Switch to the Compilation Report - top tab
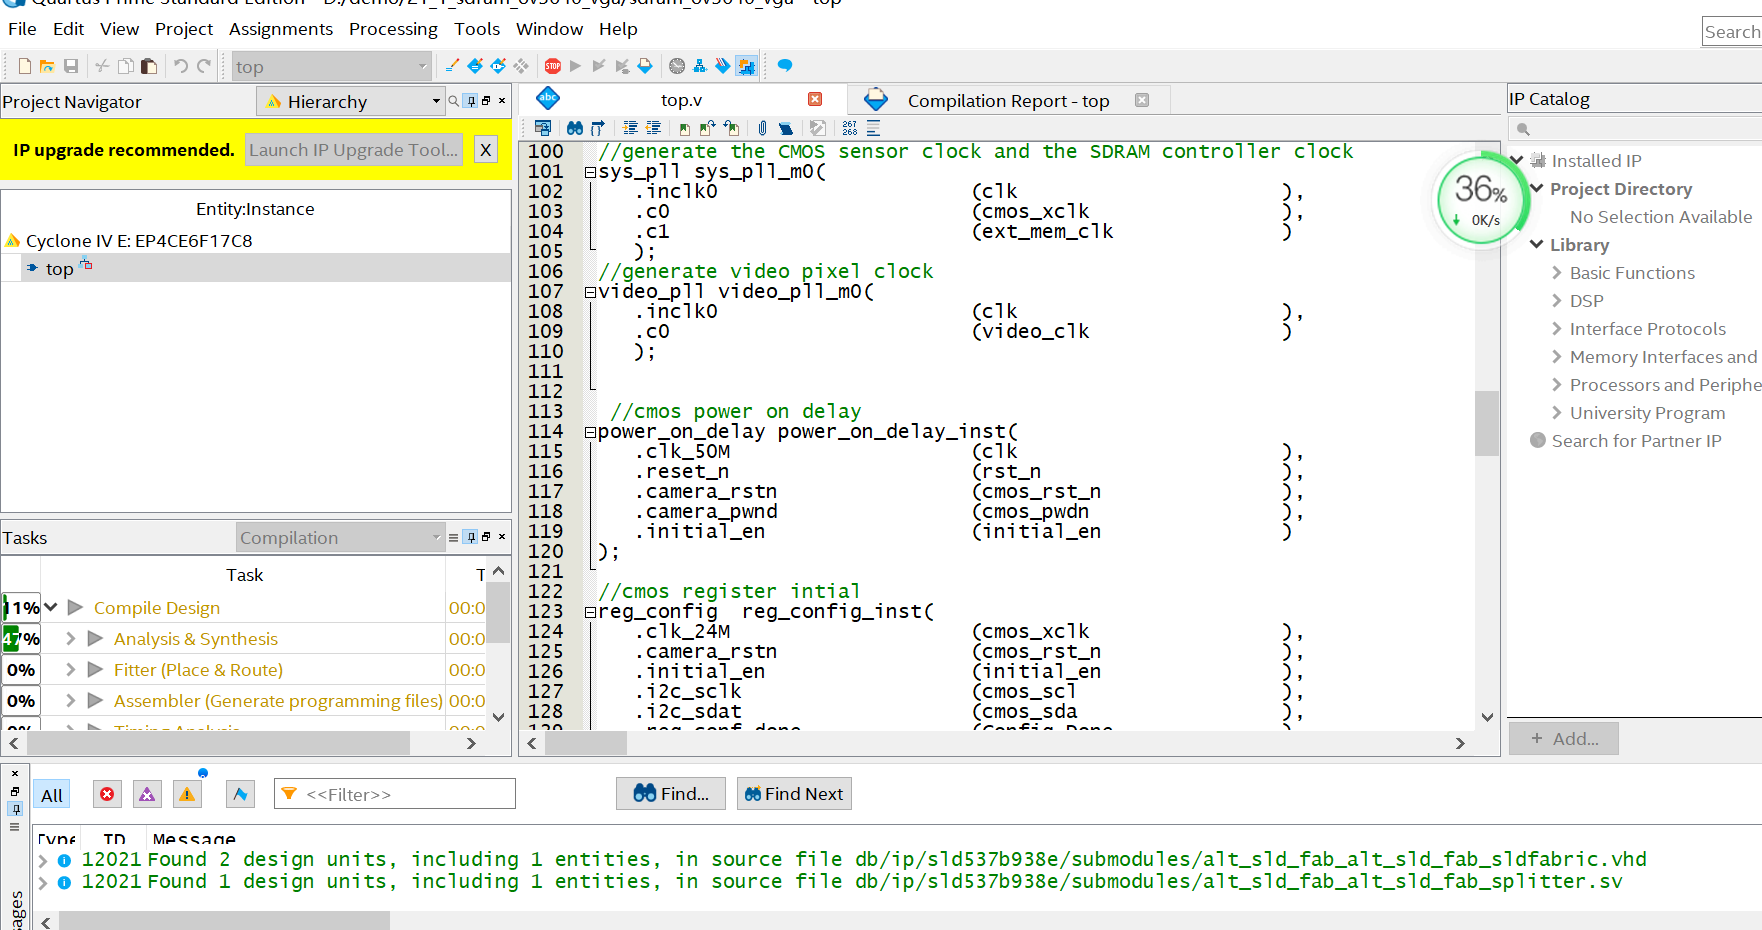Viewport: 1762px width, 930px height. (1008, 100)
